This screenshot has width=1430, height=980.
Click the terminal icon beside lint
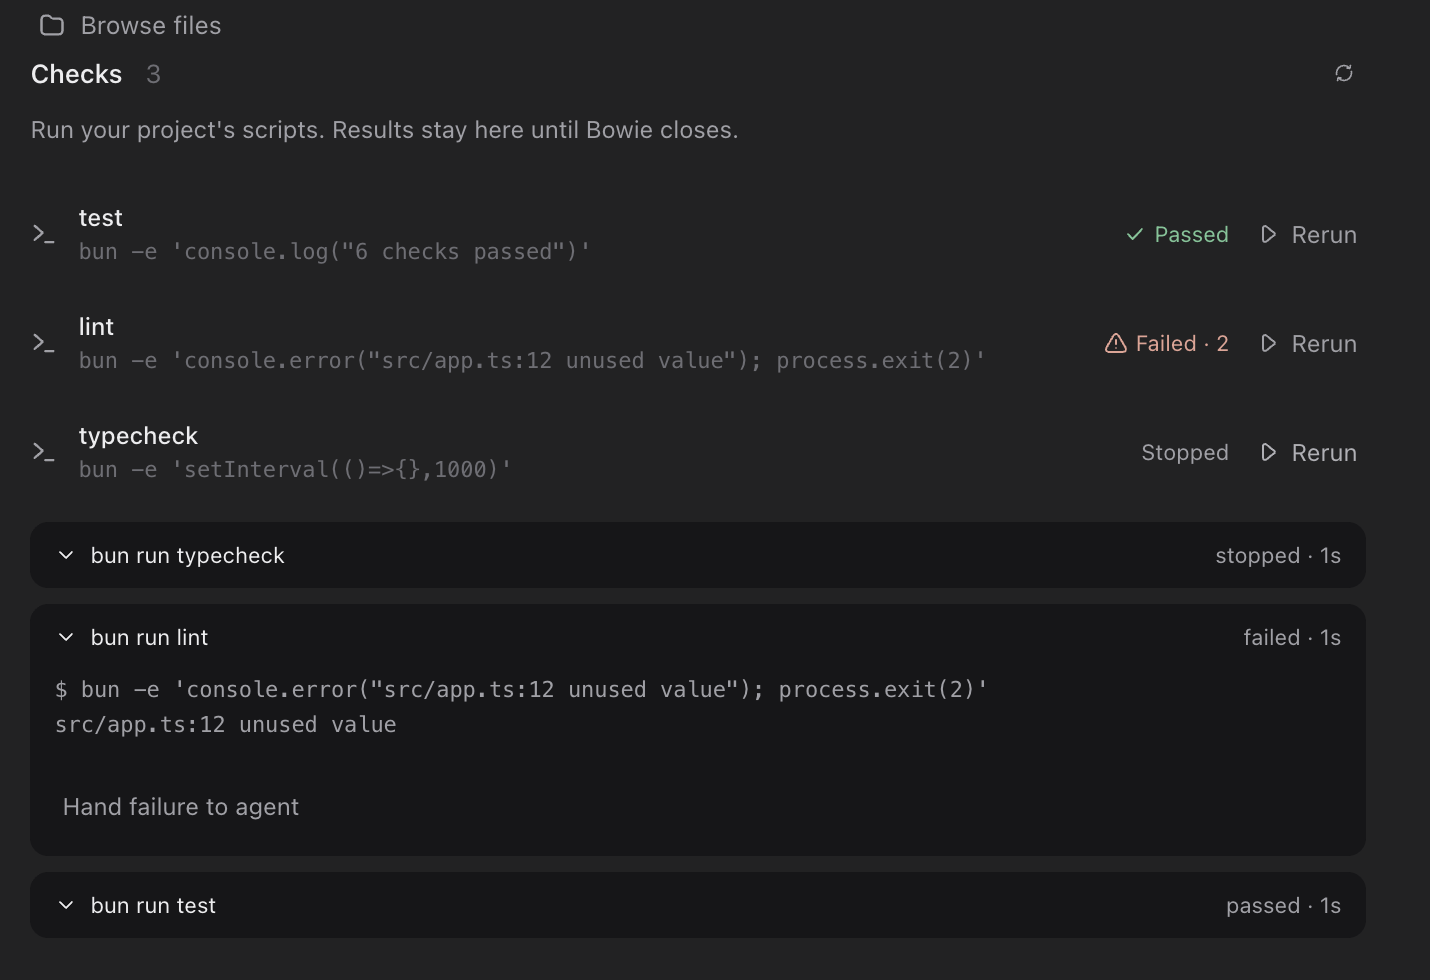tap(43, 343)
